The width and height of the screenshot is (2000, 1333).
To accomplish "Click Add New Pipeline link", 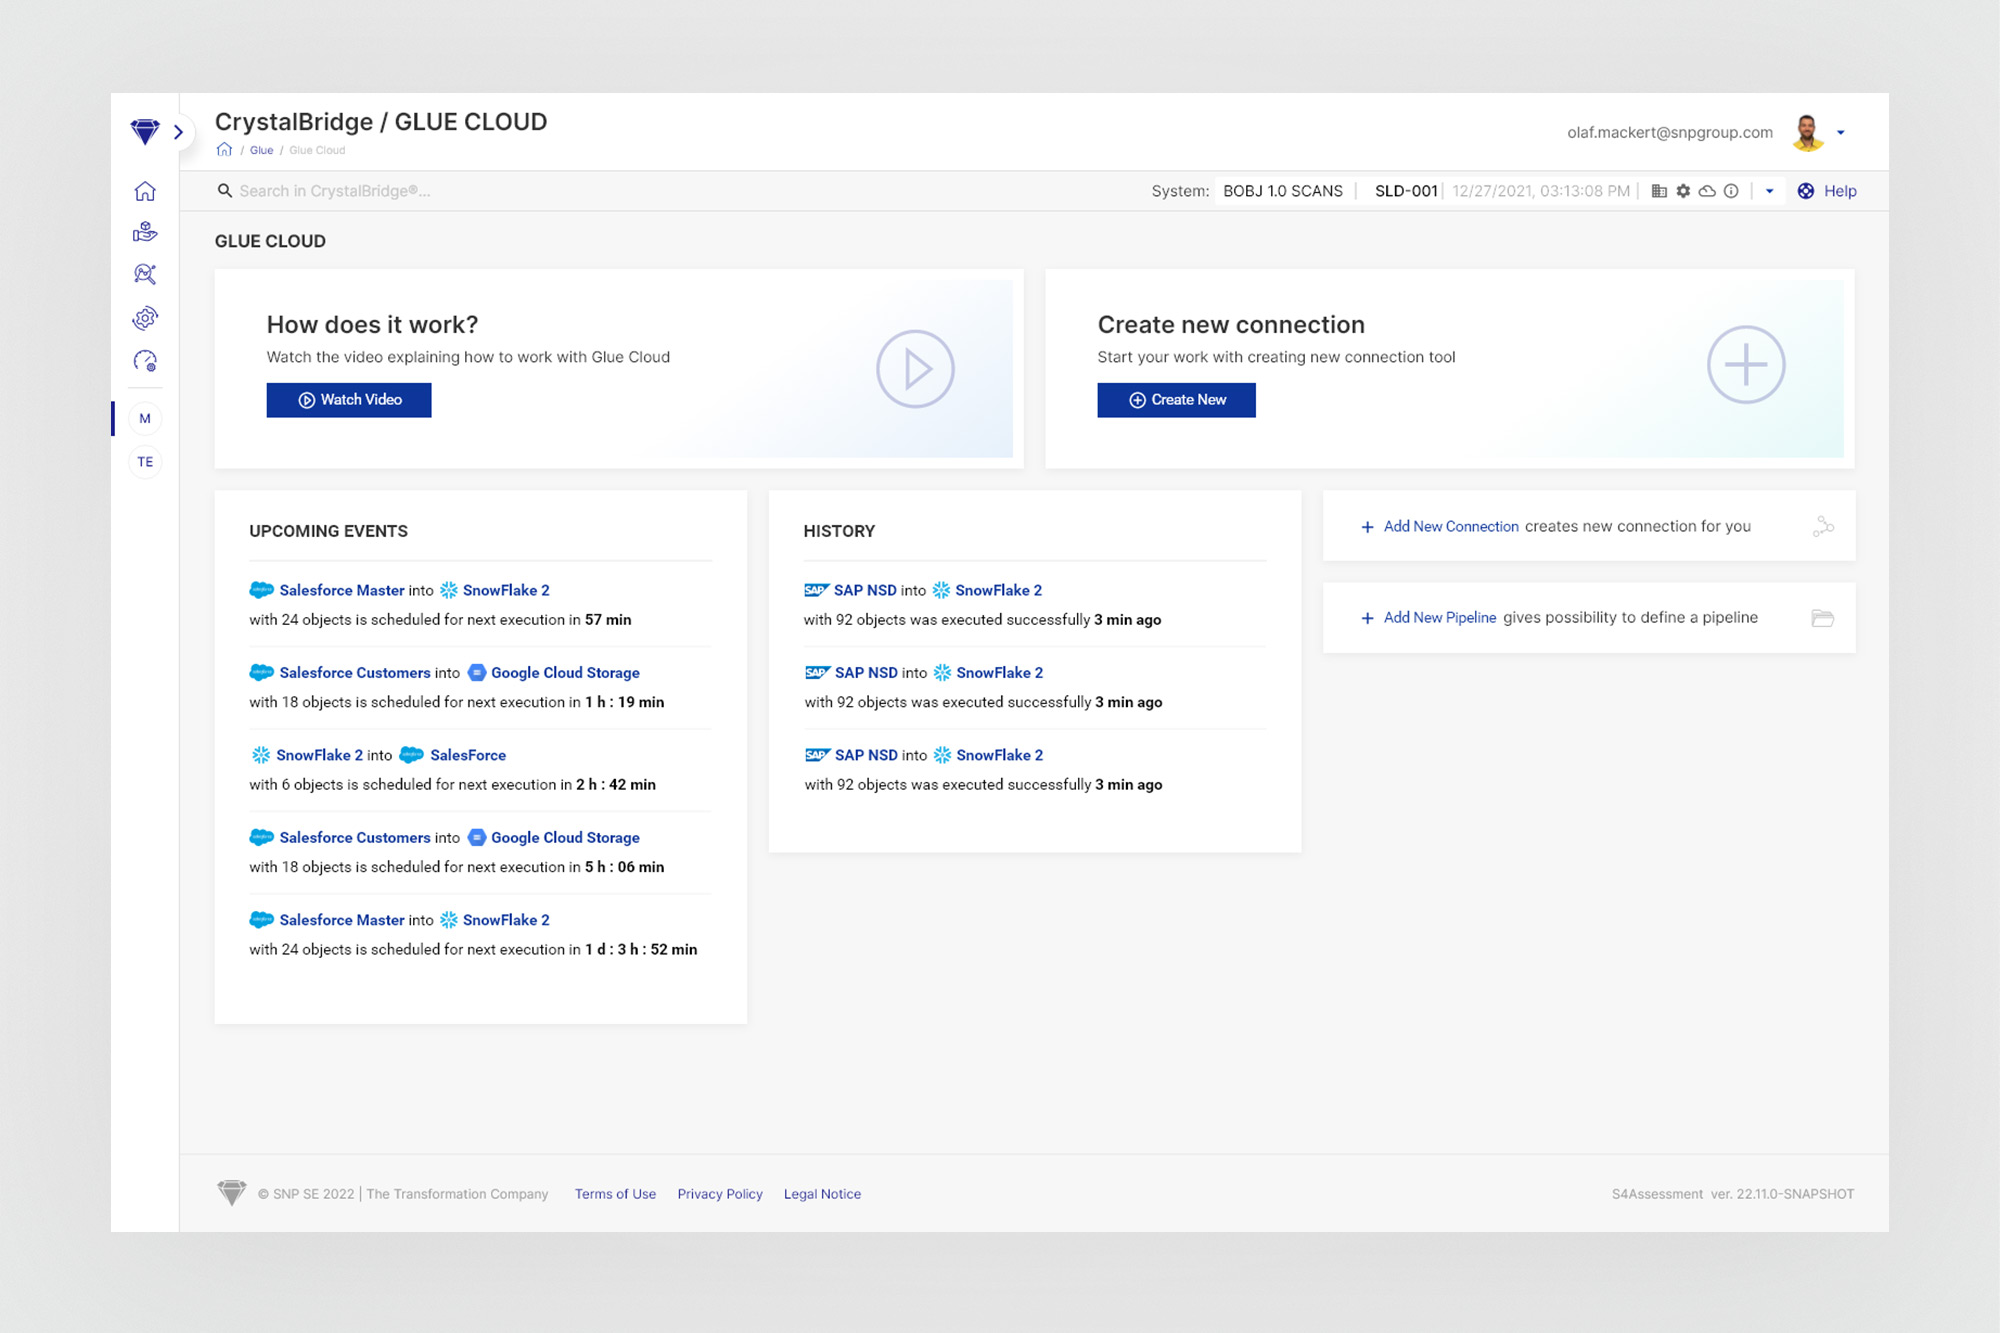I will point(1439,617).
